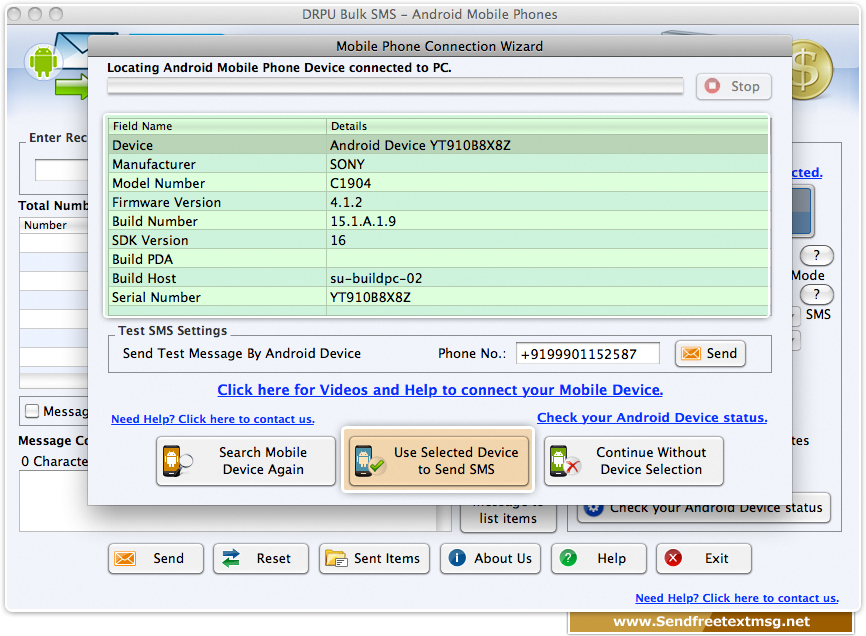This screenshot has width=866, height=636.
Task: Open Help in main window
Action: pyautogui.click(x=599, y=559)
